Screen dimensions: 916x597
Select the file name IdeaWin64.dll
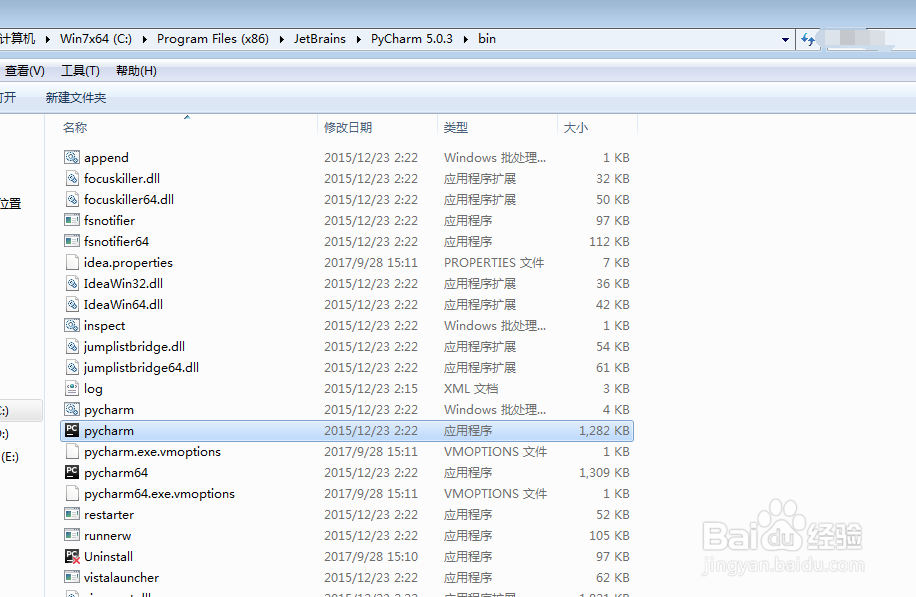(123, 304)
